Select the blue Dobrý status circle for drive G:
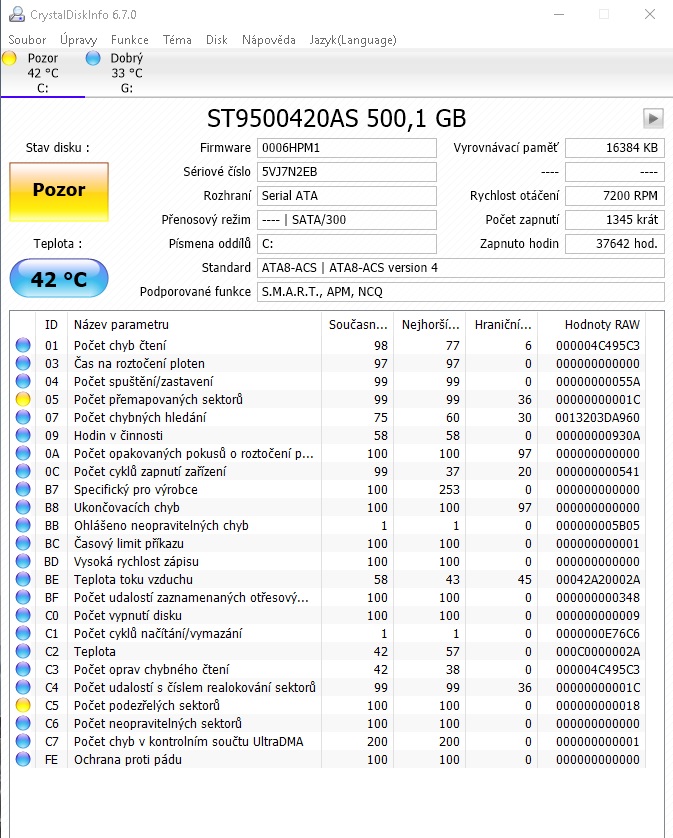This screenshot has width=673, height=838. click(x=93, y=58)
